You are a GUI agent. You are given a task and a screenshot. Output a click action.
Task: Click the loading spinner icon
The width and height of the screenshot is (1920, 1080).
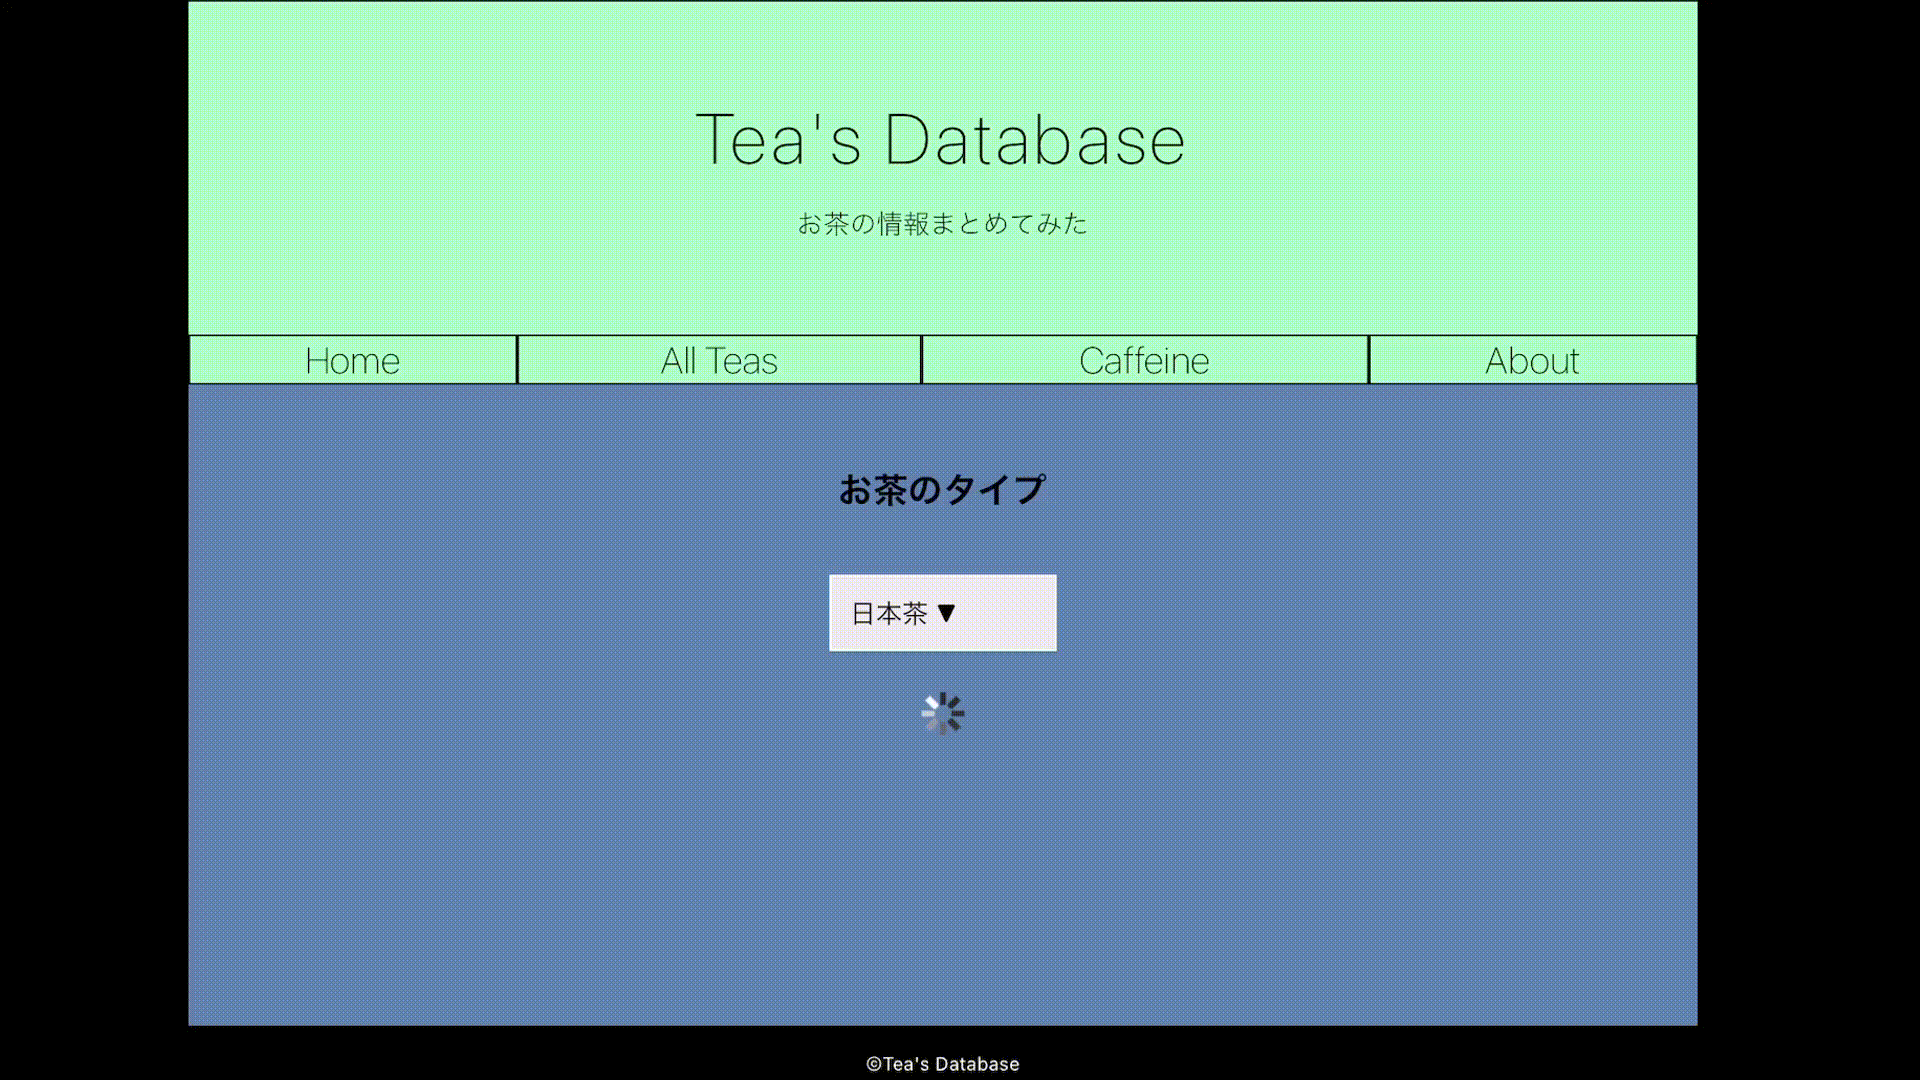click(942, 714)
